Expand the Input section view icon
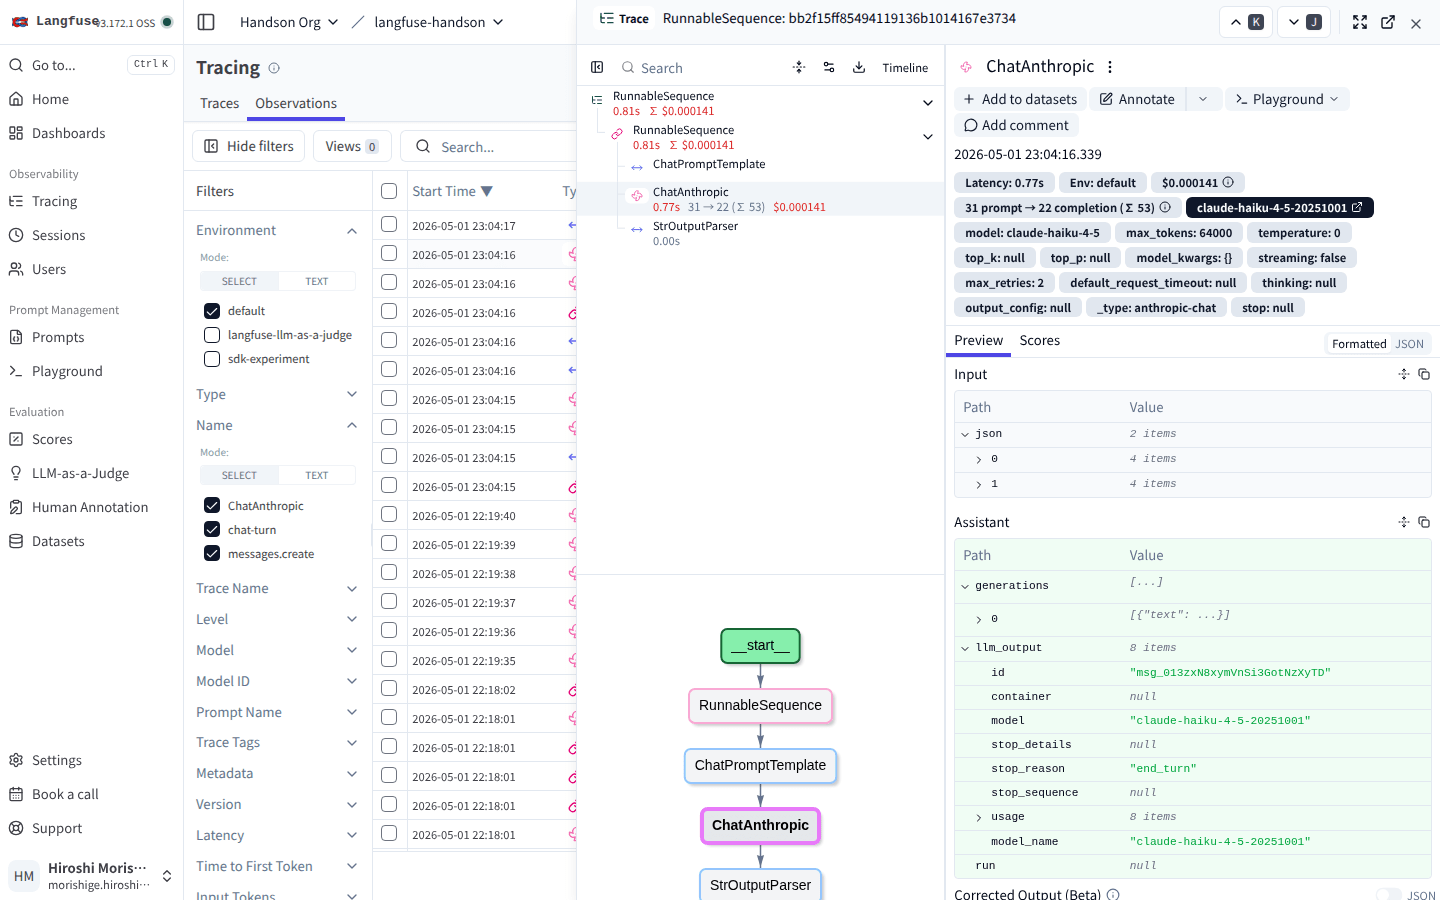1440x900 pixels. point(1404,374)
